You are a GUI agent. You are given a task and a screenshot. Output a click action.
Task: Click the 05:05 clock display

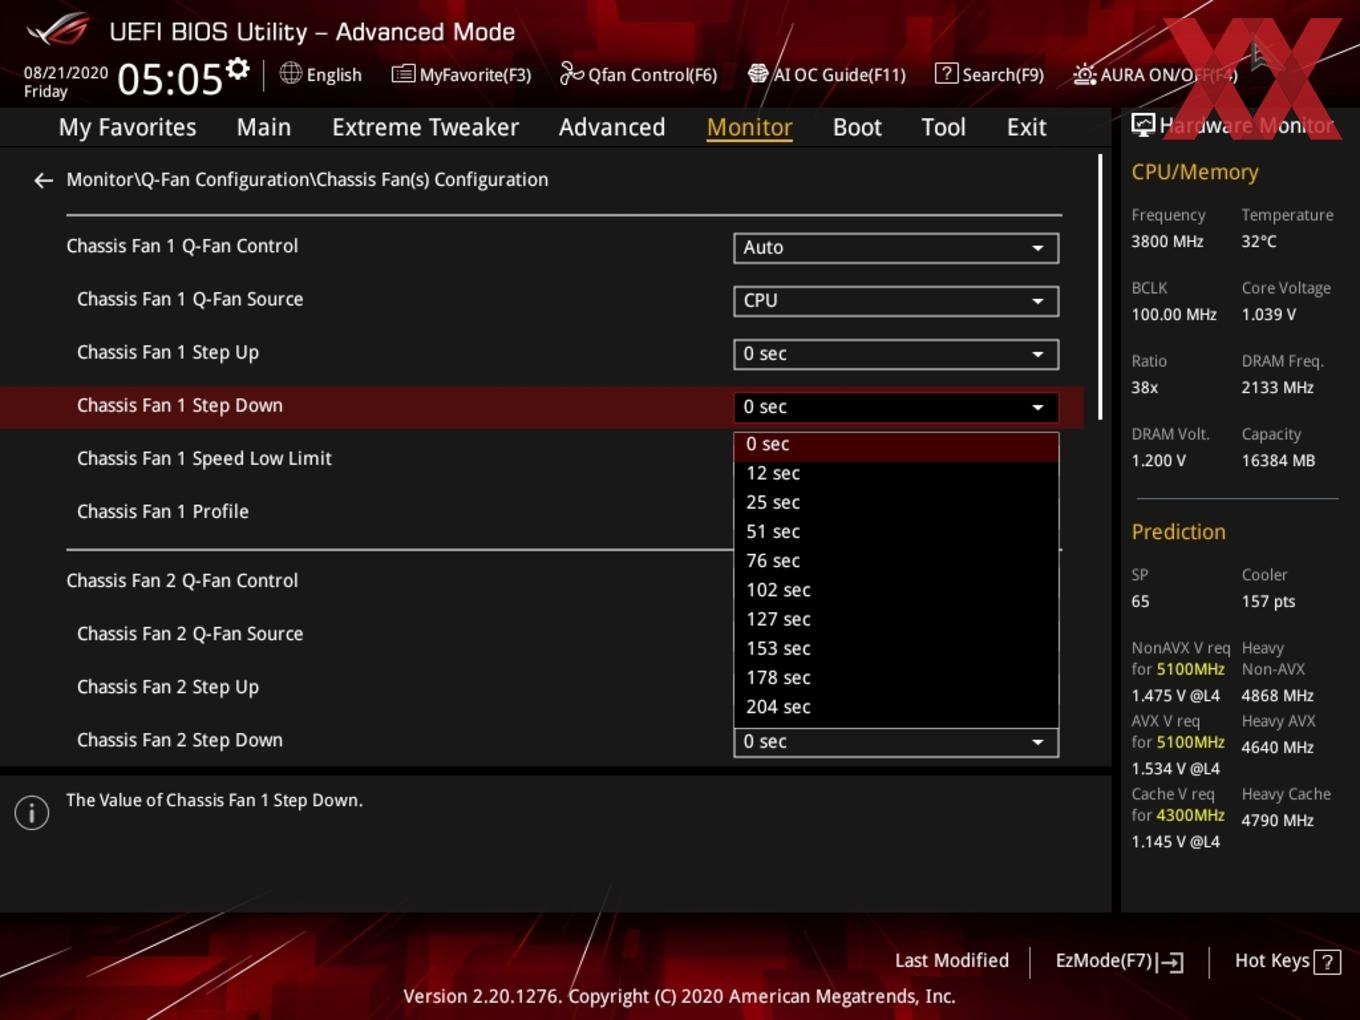click(x=169, y=79)
